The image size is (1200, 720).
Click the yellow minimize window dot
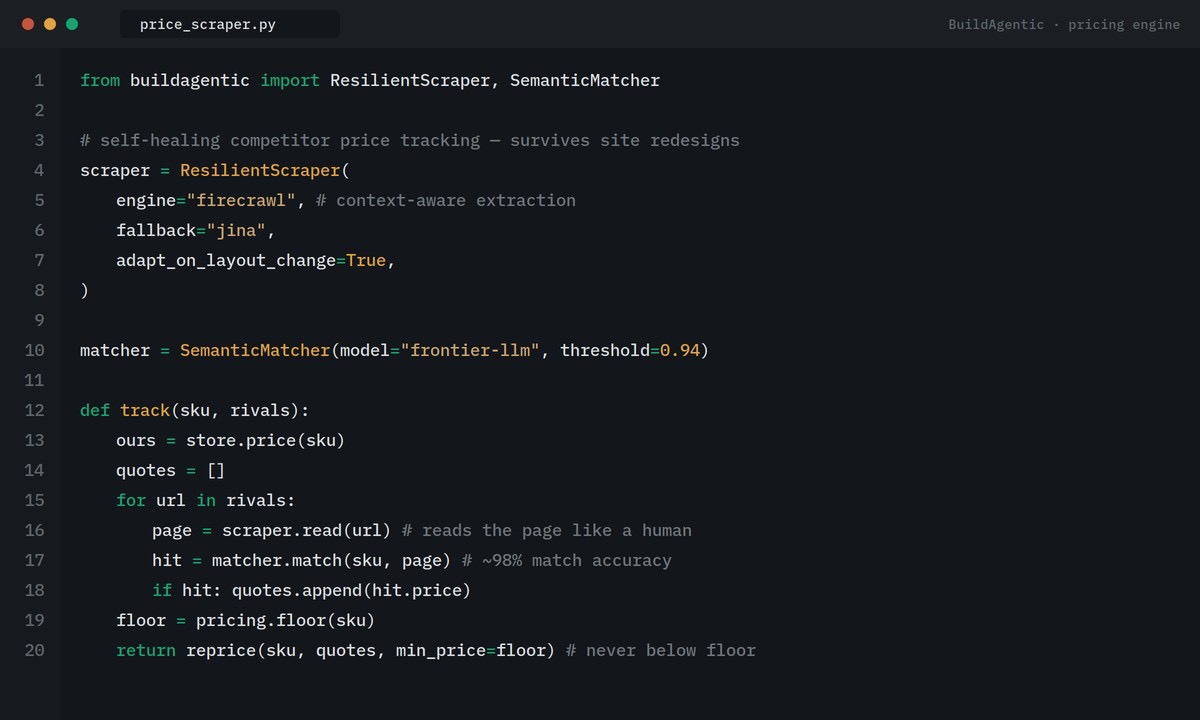[50, 24]
